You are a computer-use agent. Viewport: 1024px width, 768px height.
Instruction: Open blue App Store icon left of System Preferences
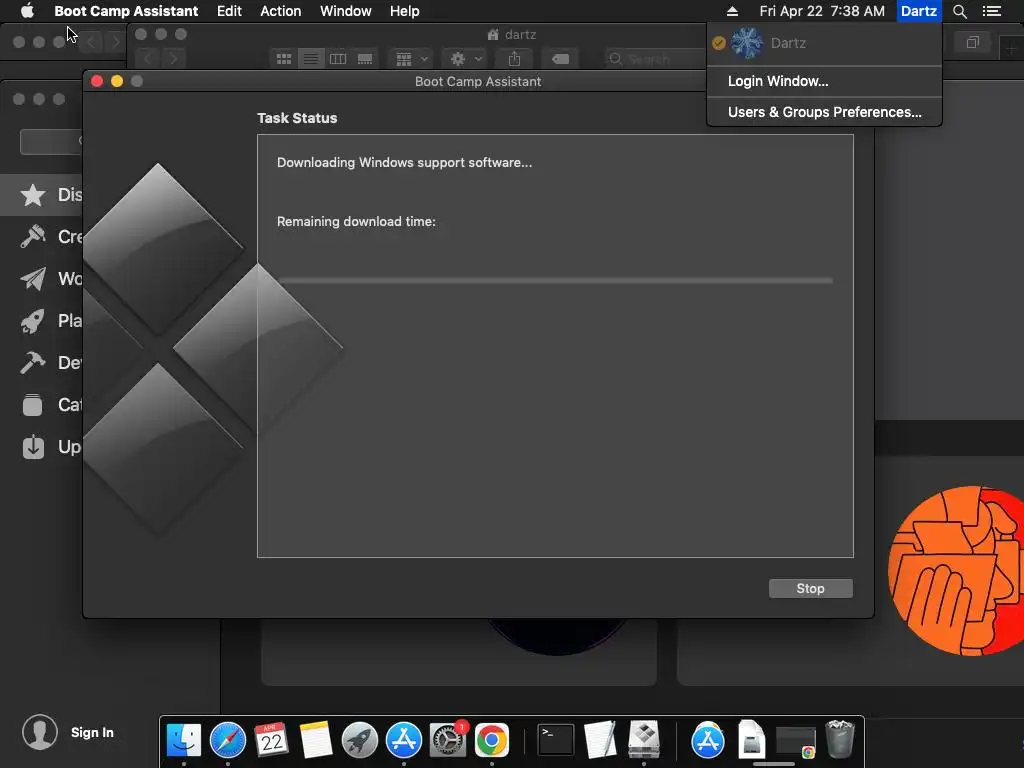click(404, 740)
